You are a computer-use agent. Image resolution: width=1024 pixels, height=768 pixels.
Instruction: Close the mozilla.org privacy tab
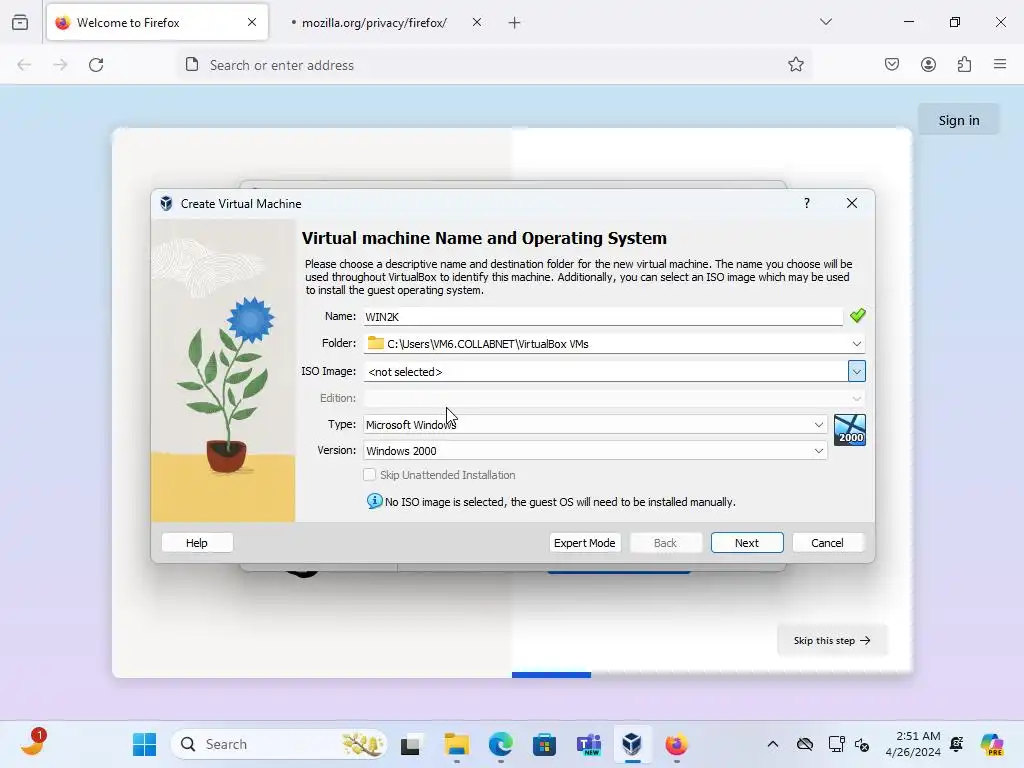point(477,22)
